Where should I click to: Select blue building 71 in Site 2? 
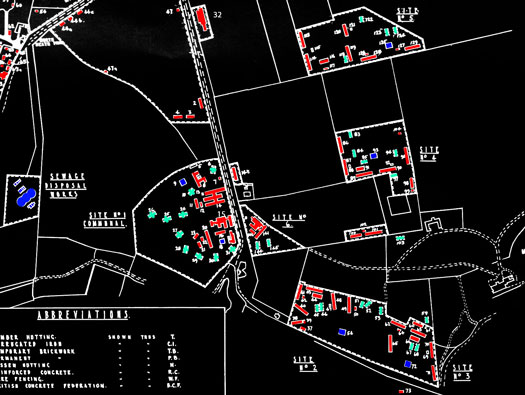(x=407, y=364)
